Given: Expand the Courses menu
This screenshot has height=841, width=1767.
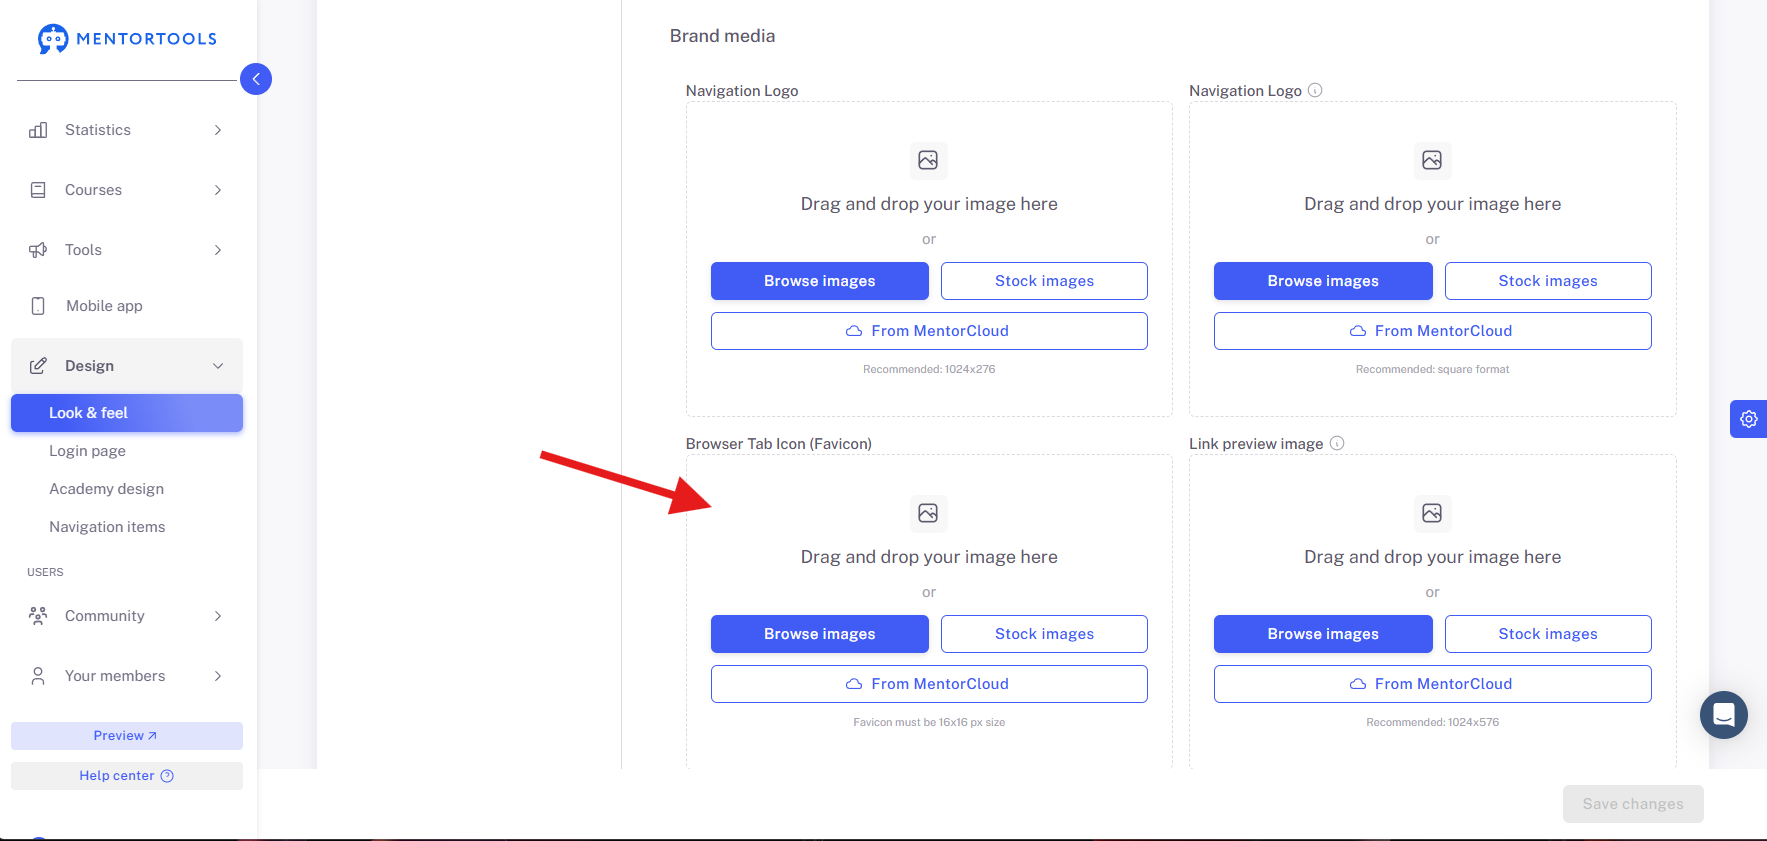Looking at the screenshot, I should click(x=126, y=190).
